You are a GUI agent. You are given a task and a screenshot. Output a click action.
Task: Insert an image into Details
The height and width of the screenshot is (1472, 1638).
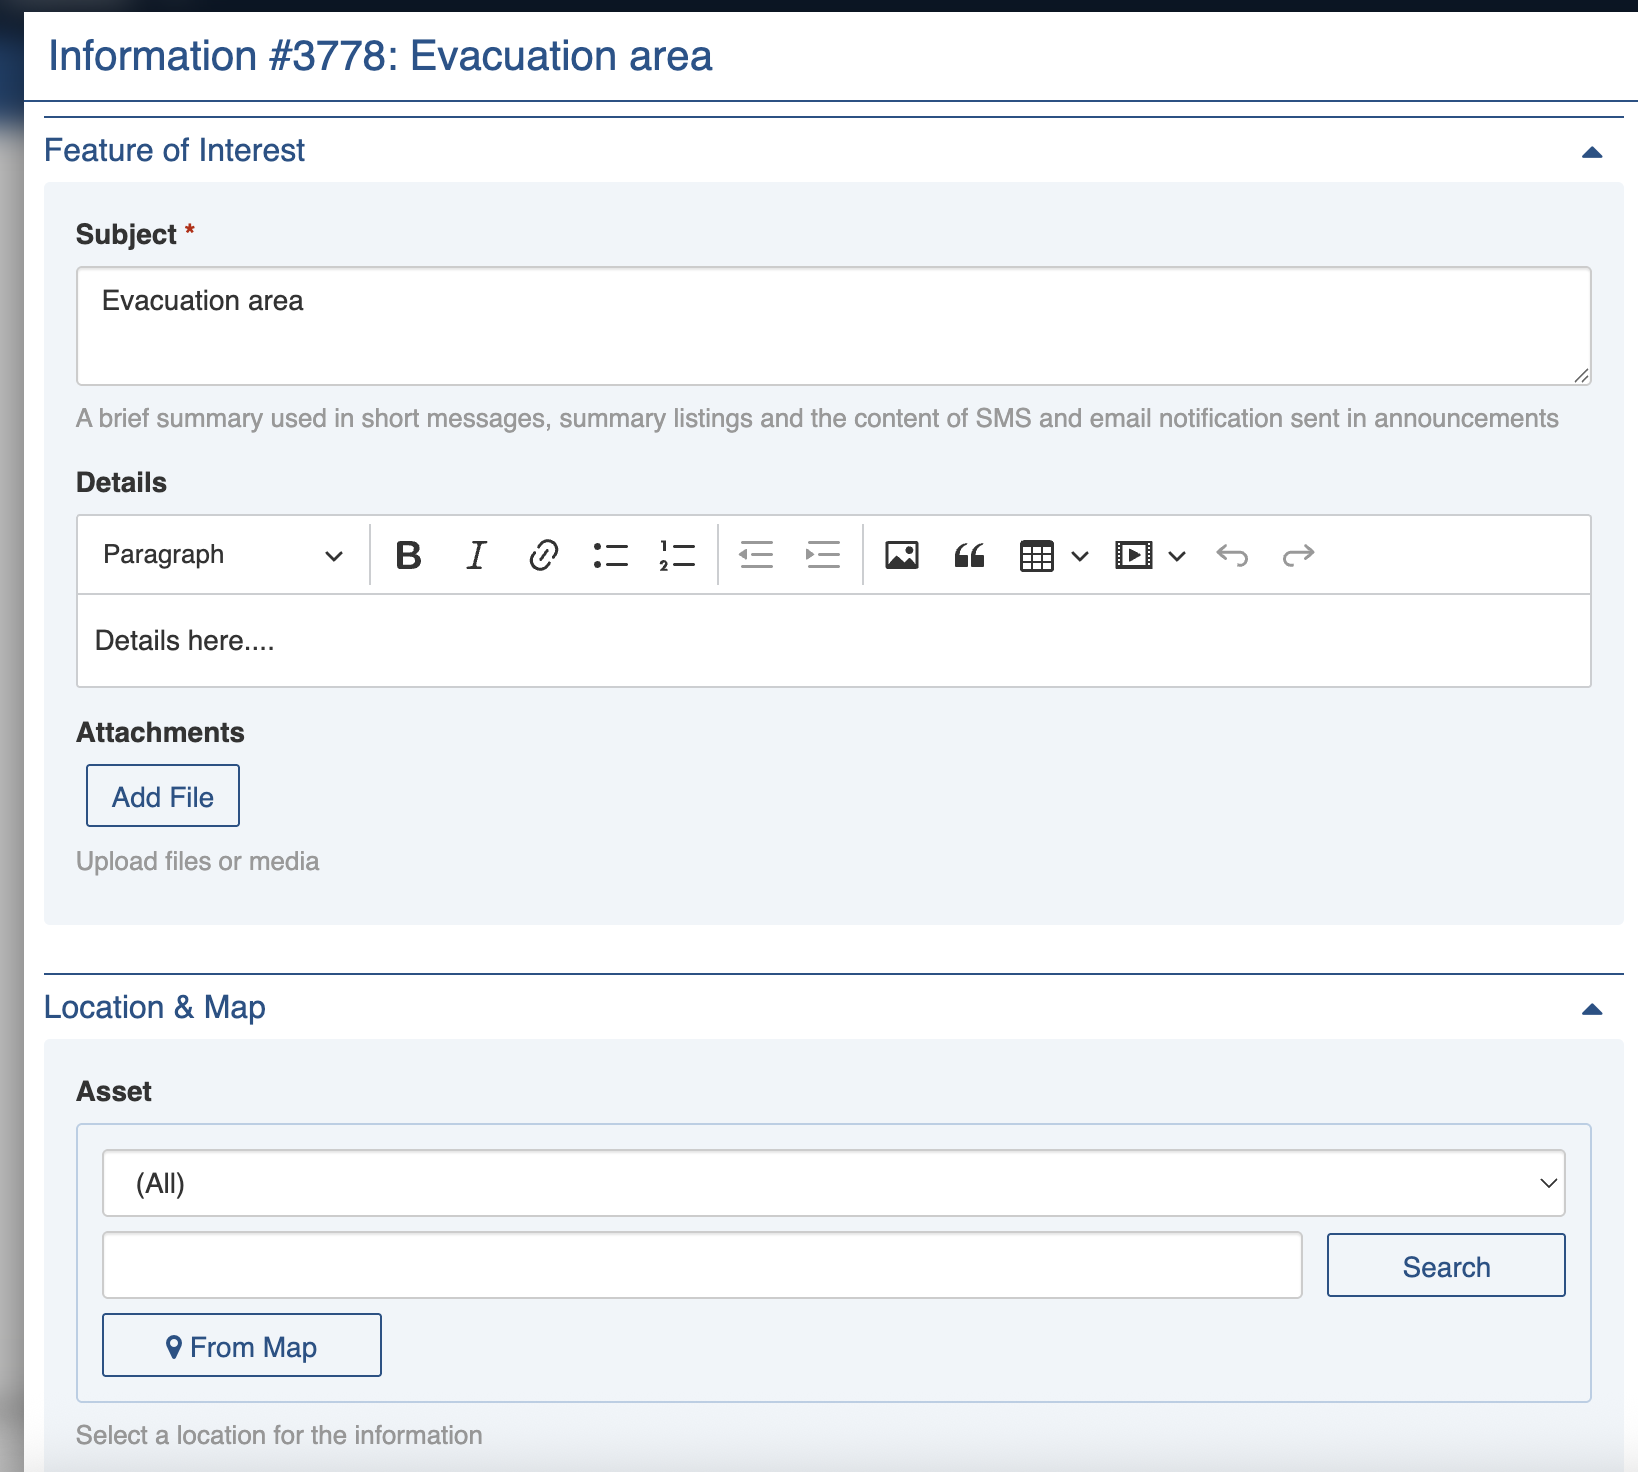click(901, 555)
